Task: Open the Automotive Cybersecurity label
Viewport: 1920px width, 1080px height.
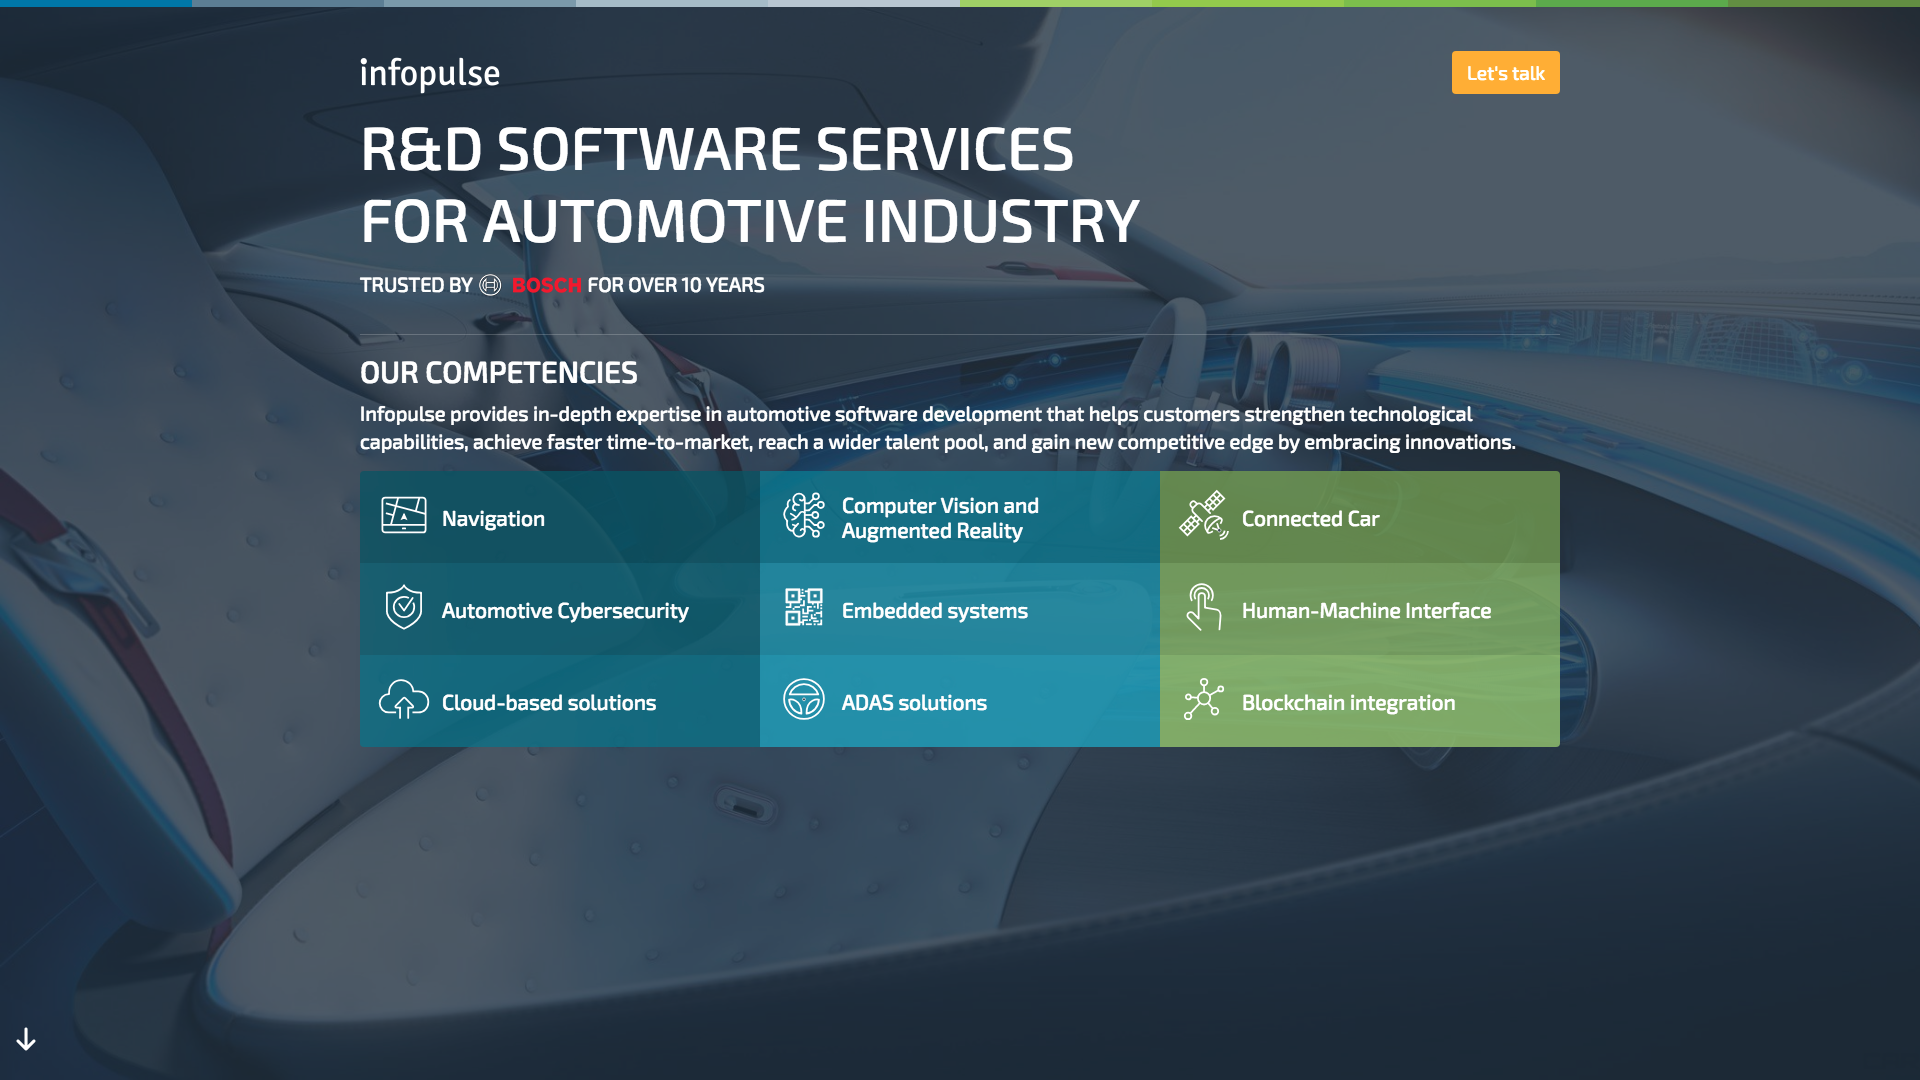Action: [x=565, y=611]
